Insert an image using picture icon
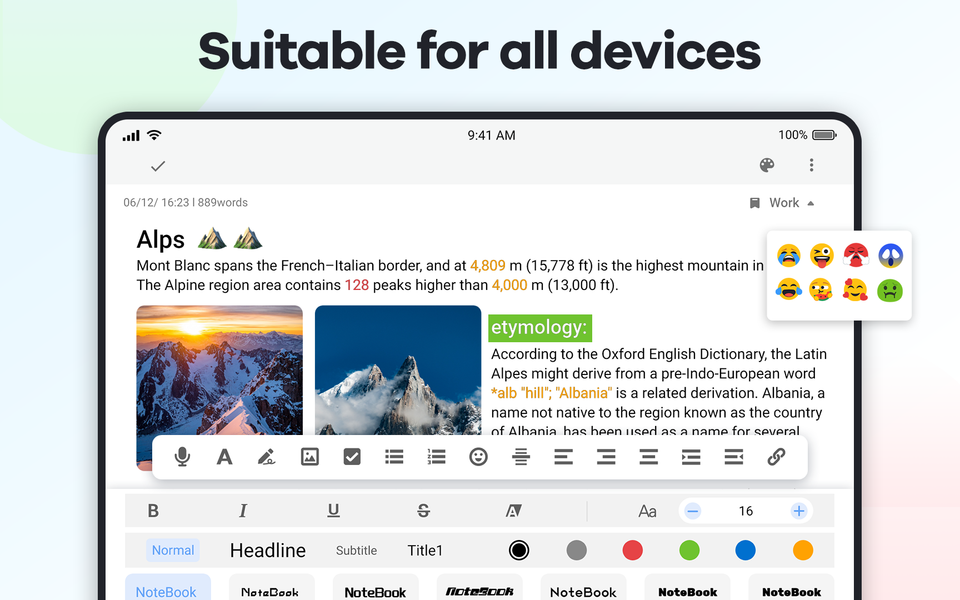The height and width of the screenshot is (600, 960). coord(310,457)
